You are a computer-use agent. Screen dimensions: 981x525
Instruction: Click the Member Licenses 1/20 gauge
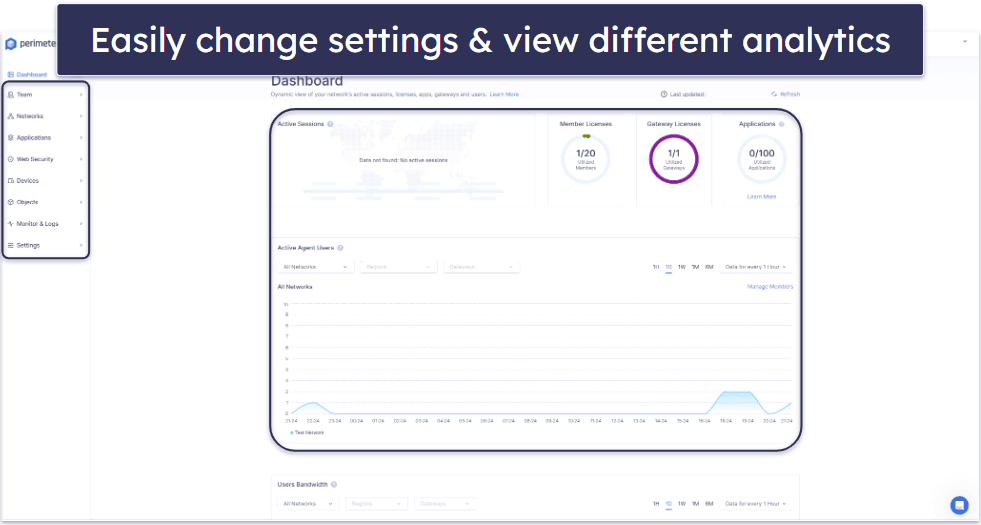tap(586, 160)
